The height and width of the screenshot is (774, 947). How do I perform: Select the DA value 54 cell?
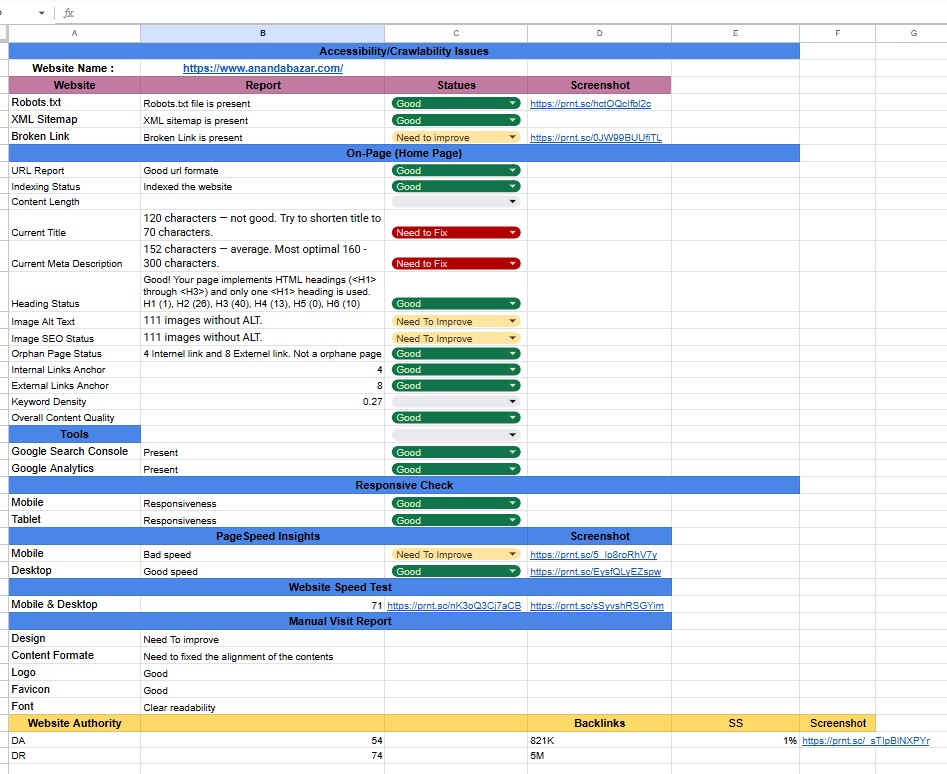(263, 740)
